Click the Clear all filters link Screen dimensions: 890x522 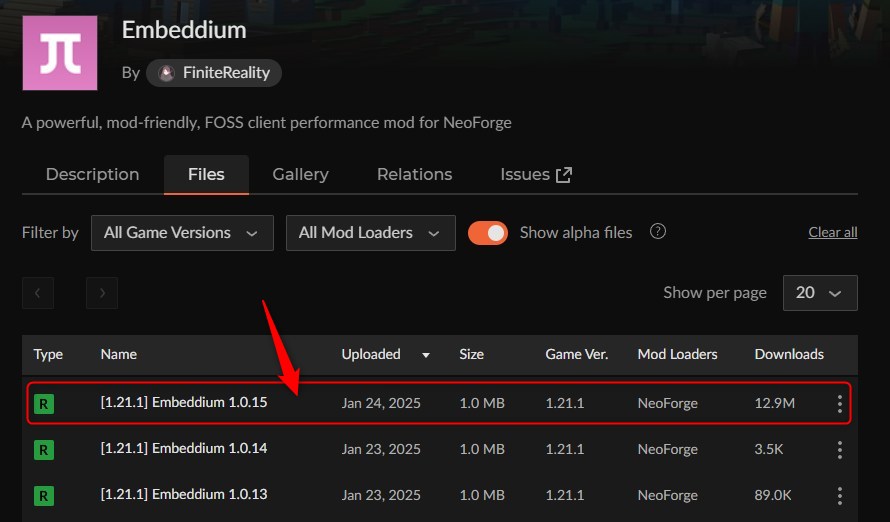[x=833, y=232]
